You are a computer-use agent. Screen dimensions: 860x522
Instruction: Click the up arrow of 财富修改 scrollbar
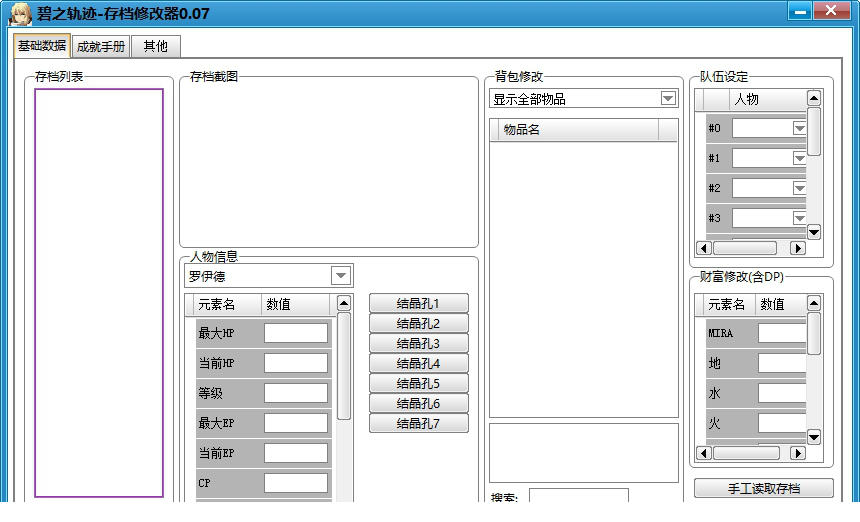[x=814, y=303]
